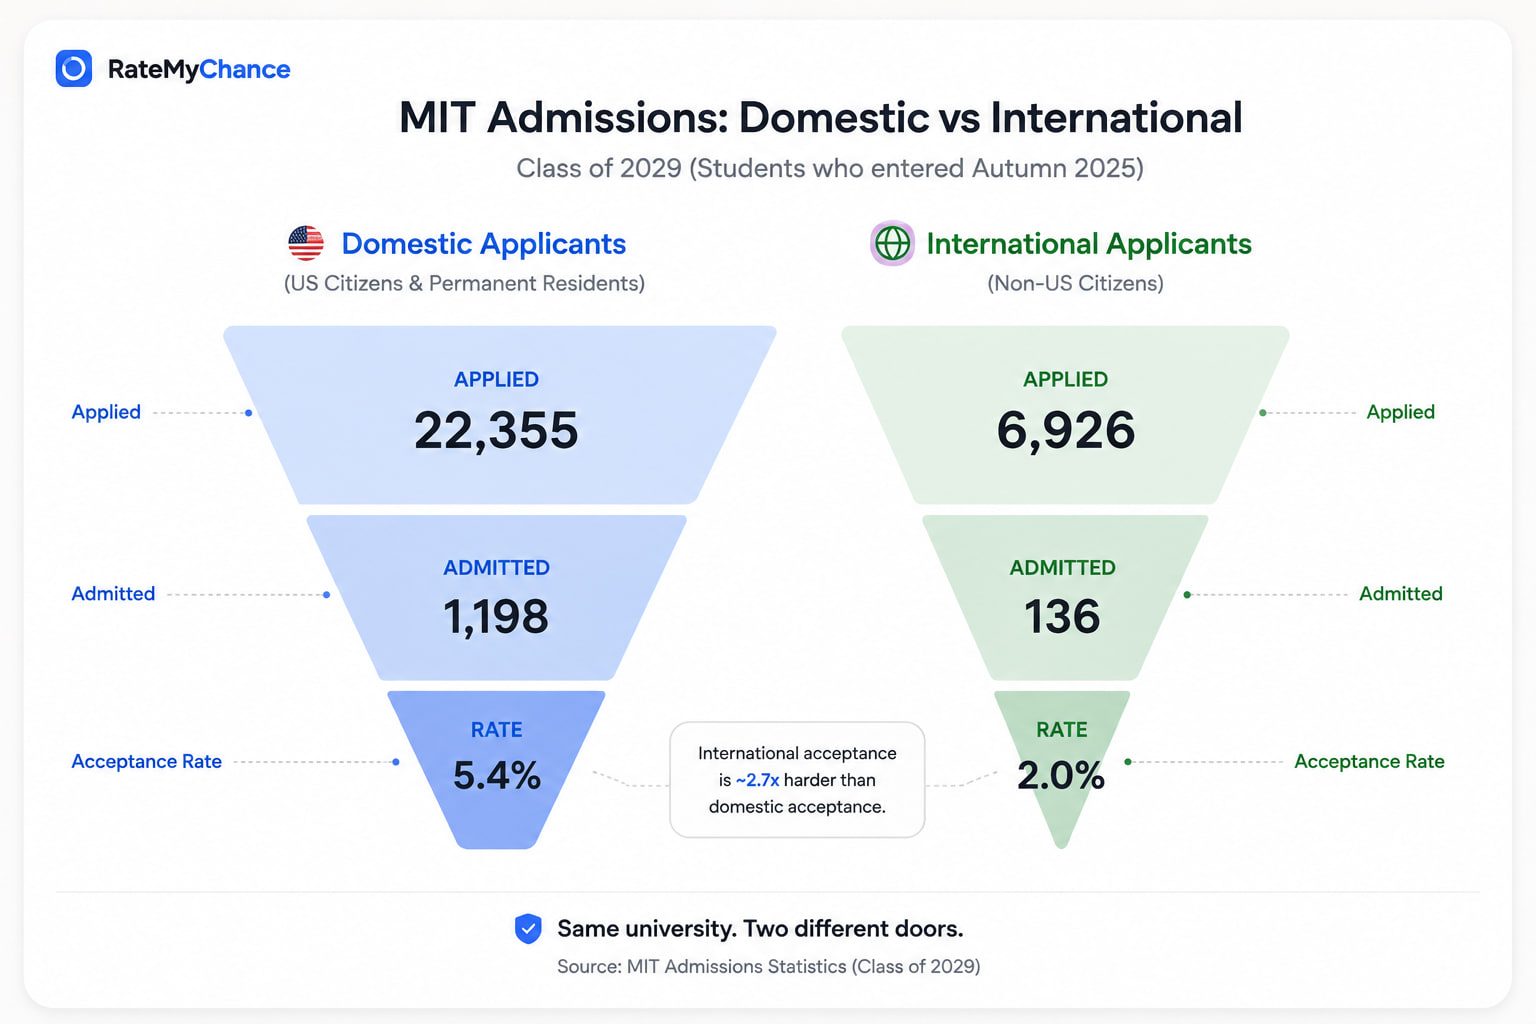Screen dimensions: 1536x1024
Task: Click the green 'Admitted' side label
Action: pos(1401,594)
